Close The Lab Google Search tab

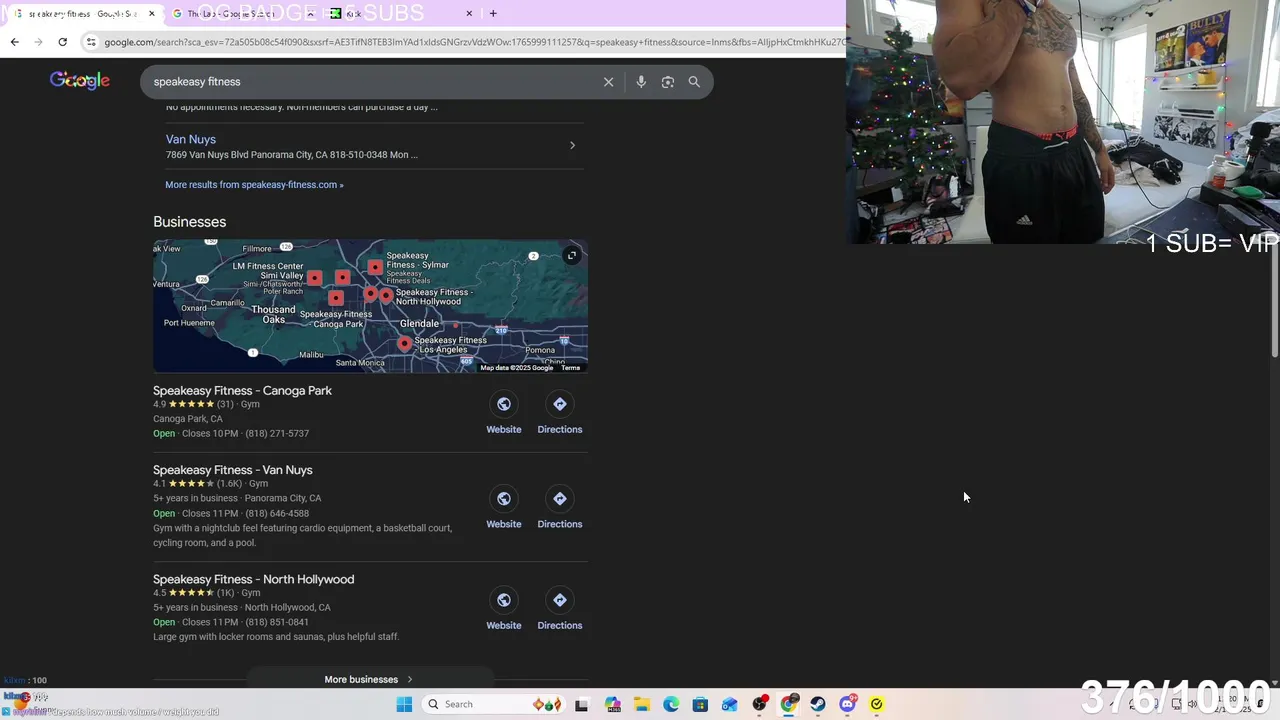pos(310,14)
